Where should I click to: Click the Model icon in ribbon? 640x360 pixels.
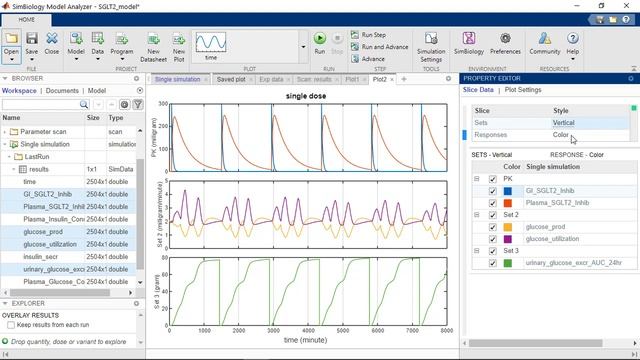point(76,39)
